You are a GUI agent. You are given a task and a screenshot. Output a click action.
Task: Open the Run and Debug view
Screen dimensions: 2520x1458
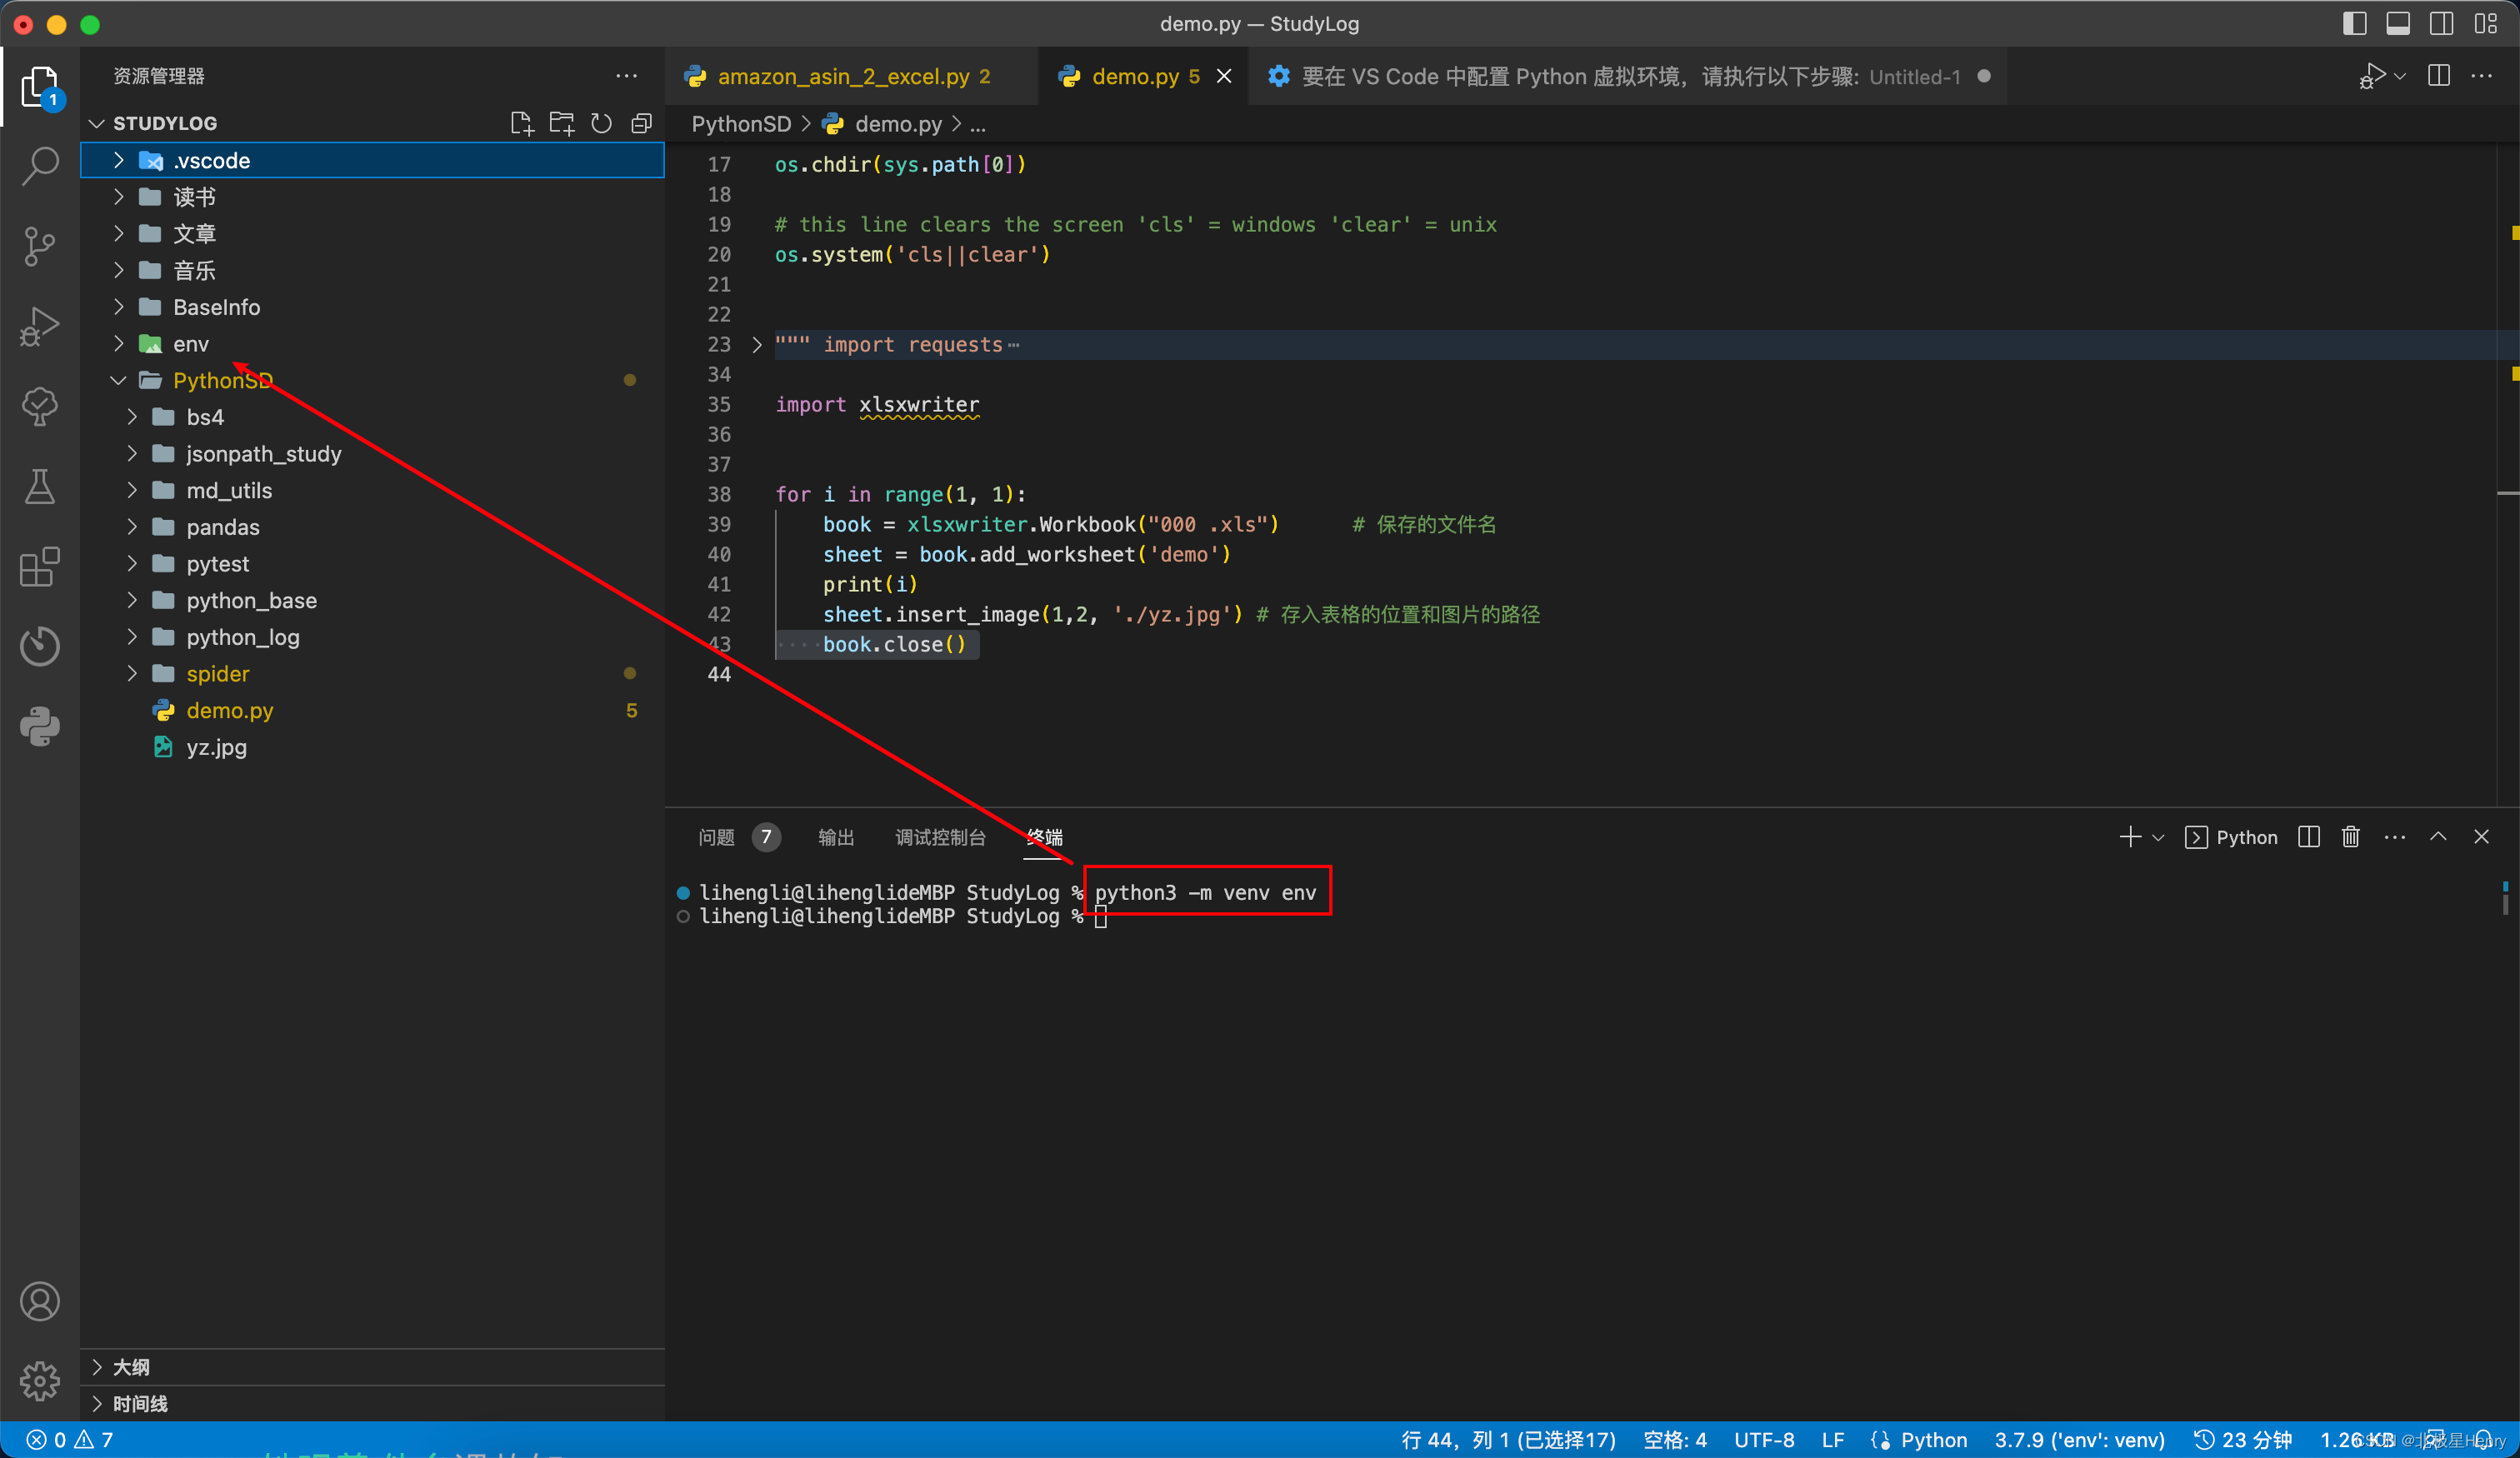[x=40, y=326]
